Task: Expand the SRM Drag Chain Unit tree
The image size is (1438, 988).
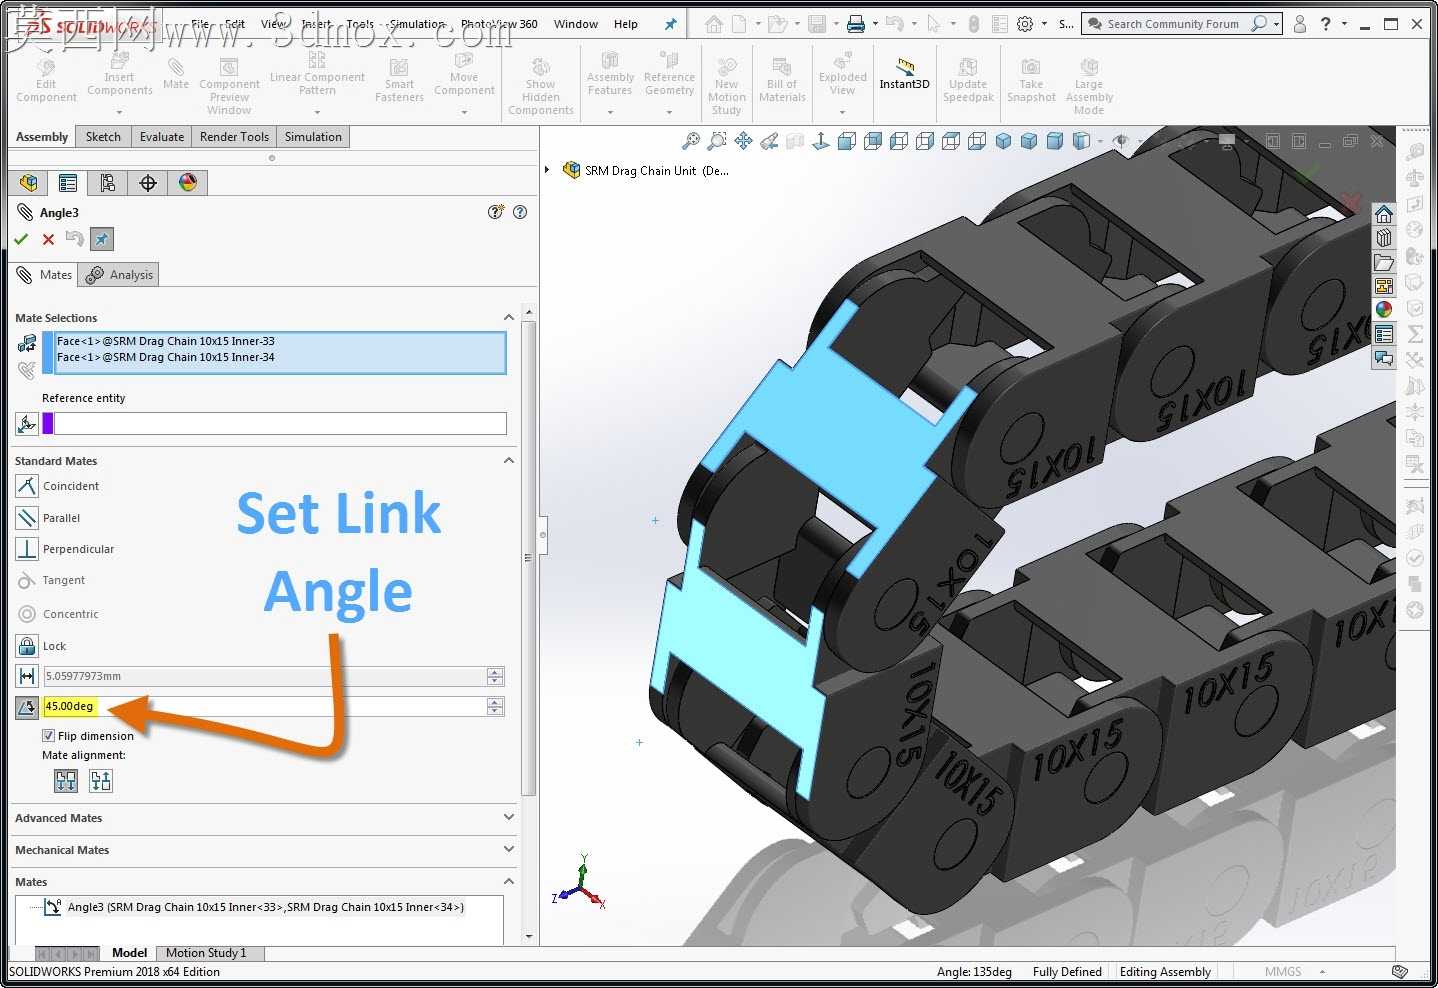Action: (547, 170)
